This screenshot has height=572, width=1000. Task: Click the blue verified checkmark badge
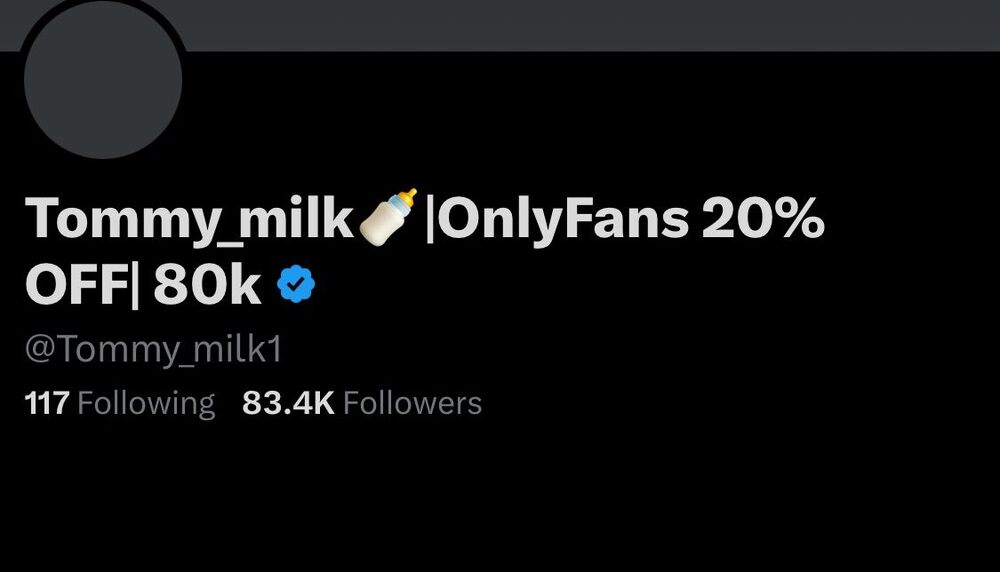(x=296, y=286)
